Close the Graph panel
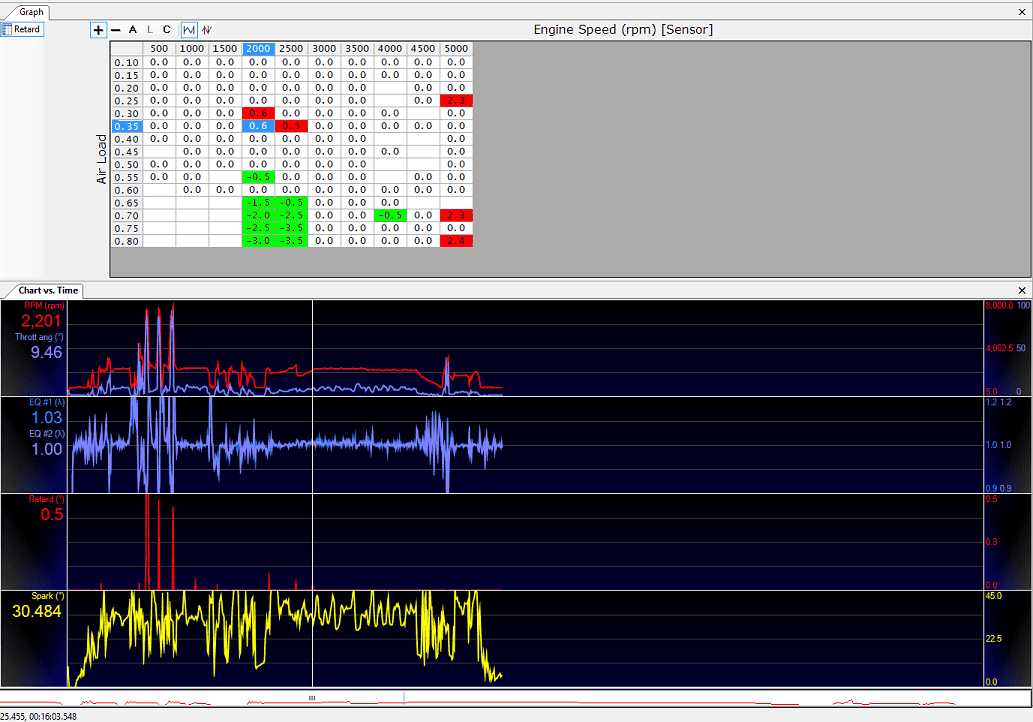This screenshot has height=722, width=1033. point(1022,12)
